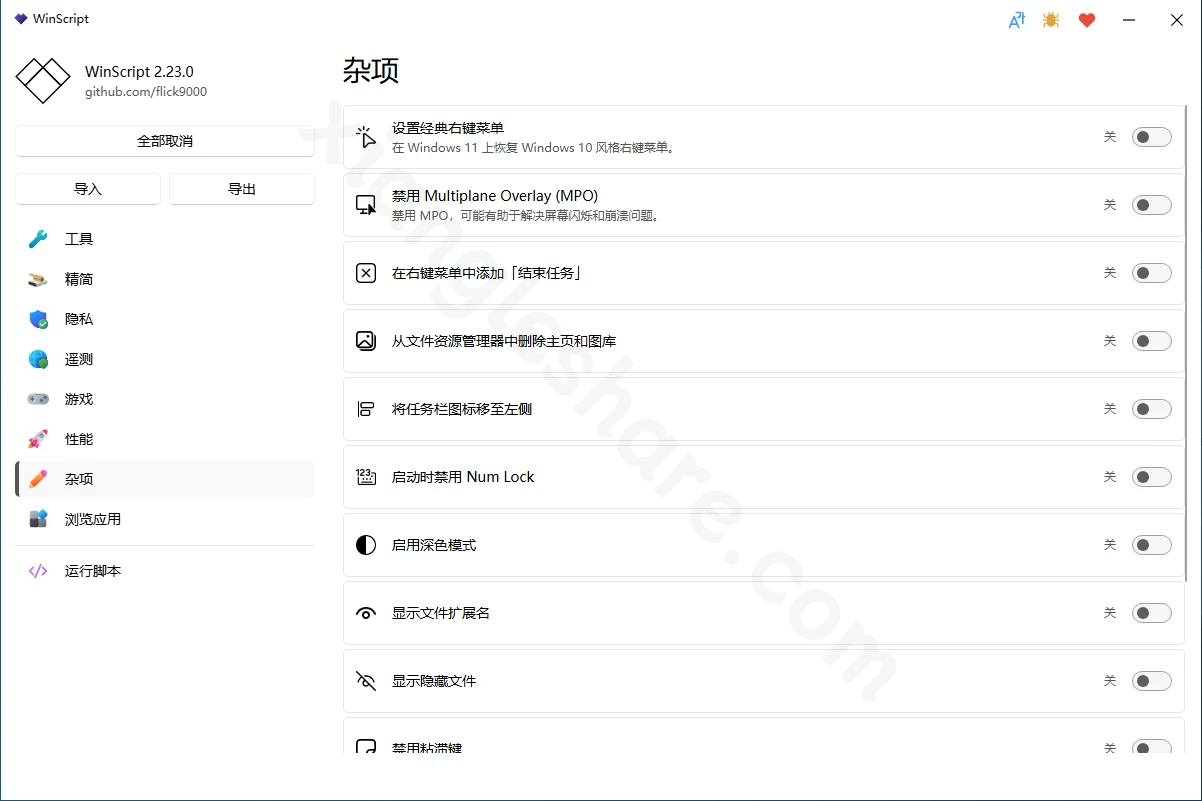The width and height of the screenshot is (1202, 801).
Task: Open the 性能 section
Action: 165,439
